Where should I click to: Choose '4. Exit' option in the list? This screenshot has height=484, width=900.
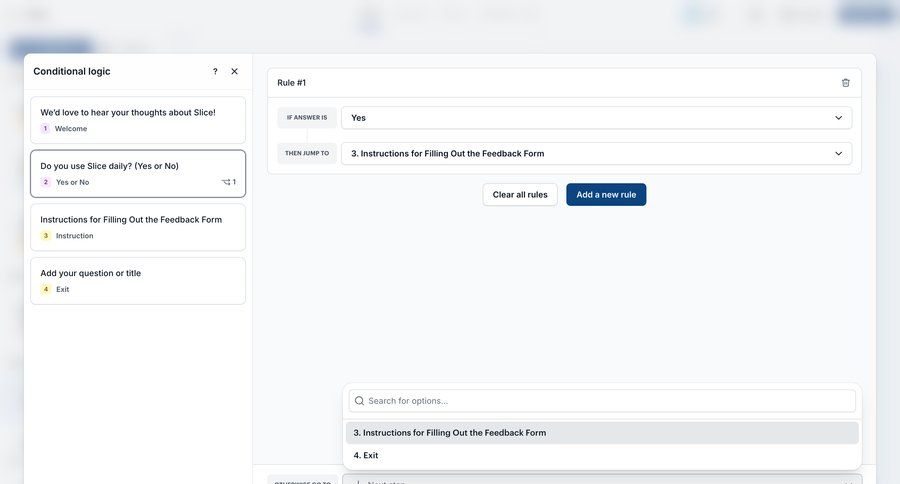pos(602,455)
